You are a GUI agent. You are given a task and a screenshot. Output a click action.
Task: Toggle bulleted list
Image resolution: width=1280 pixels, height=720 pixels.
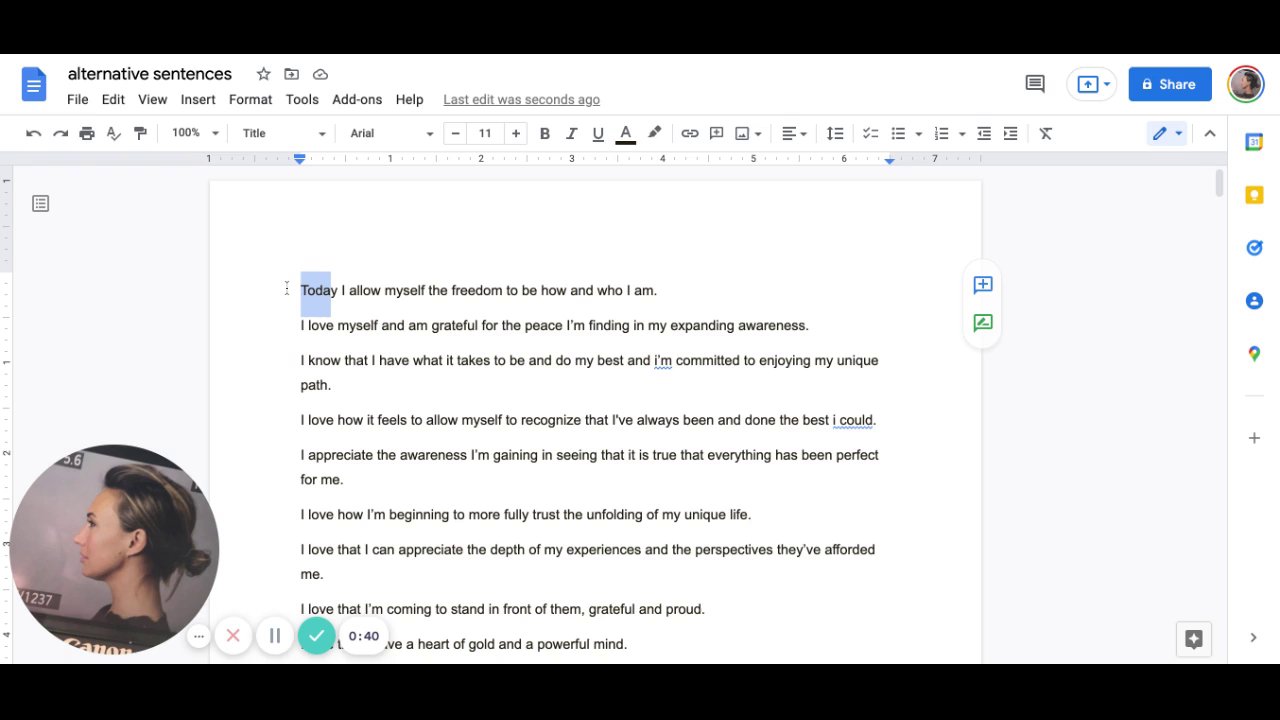(x=898, y=133)
